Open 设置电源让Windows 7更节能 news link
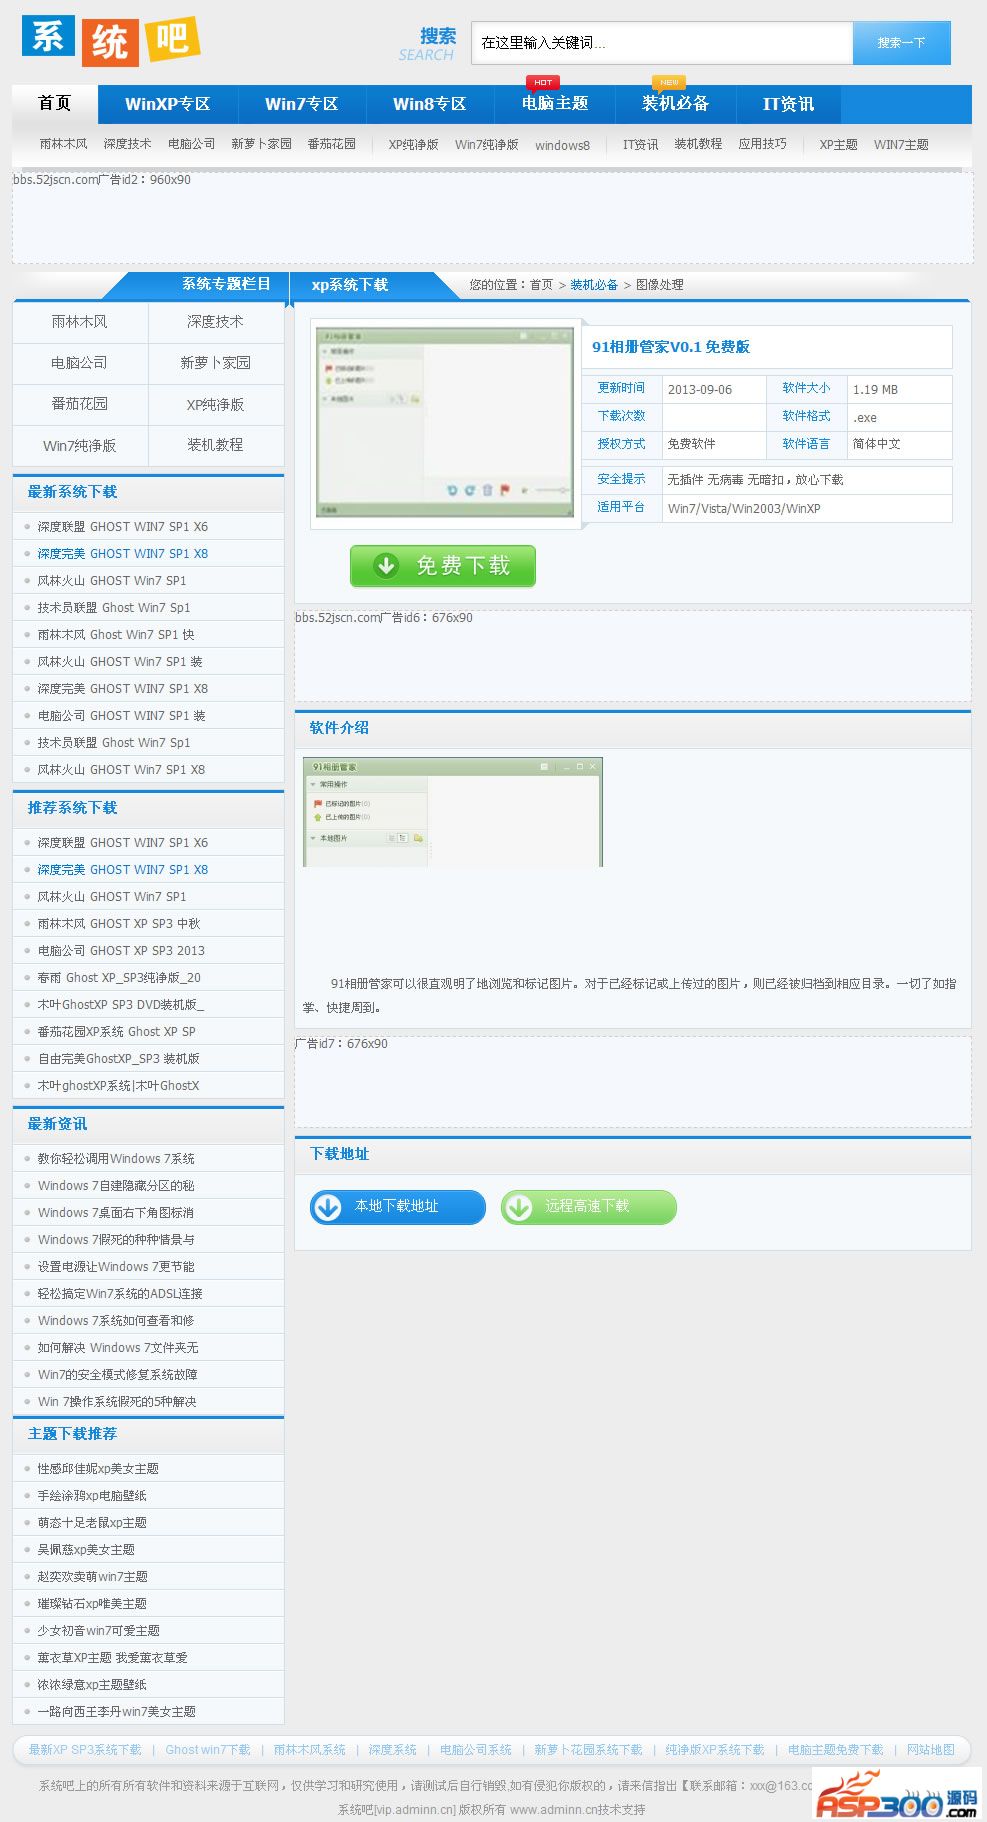987x1822 pixels. [116, 1267]
